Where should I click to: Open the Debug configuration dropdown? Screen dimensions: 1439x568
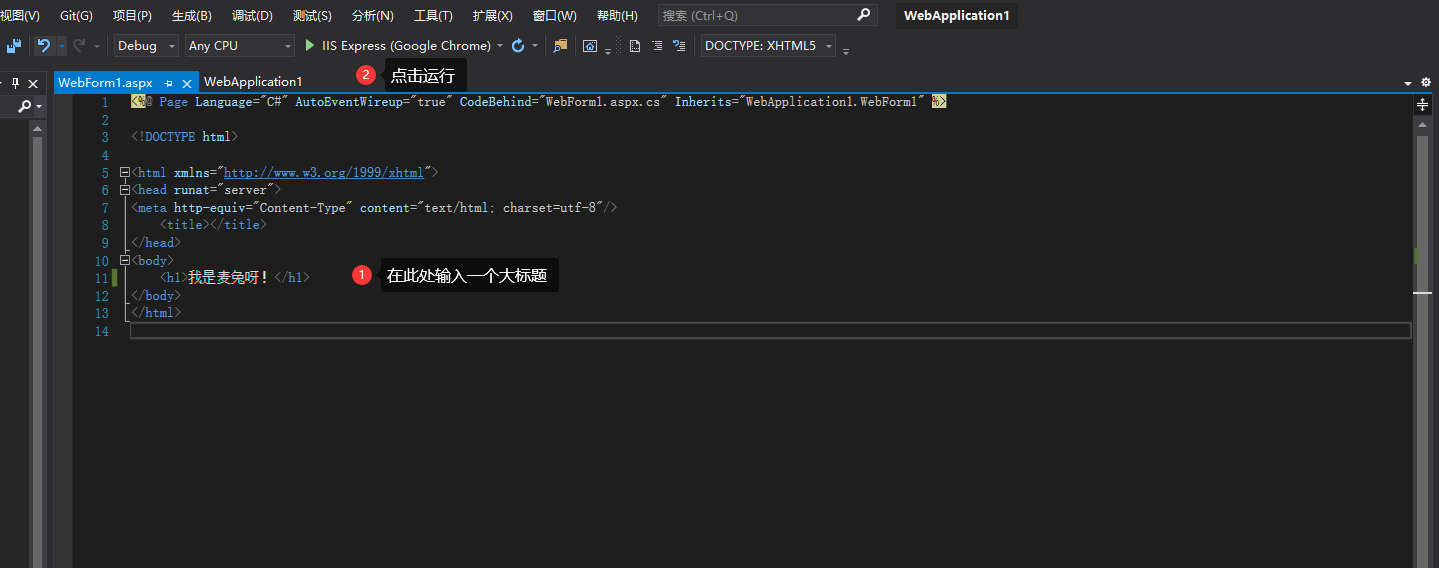tap(146, 46)
